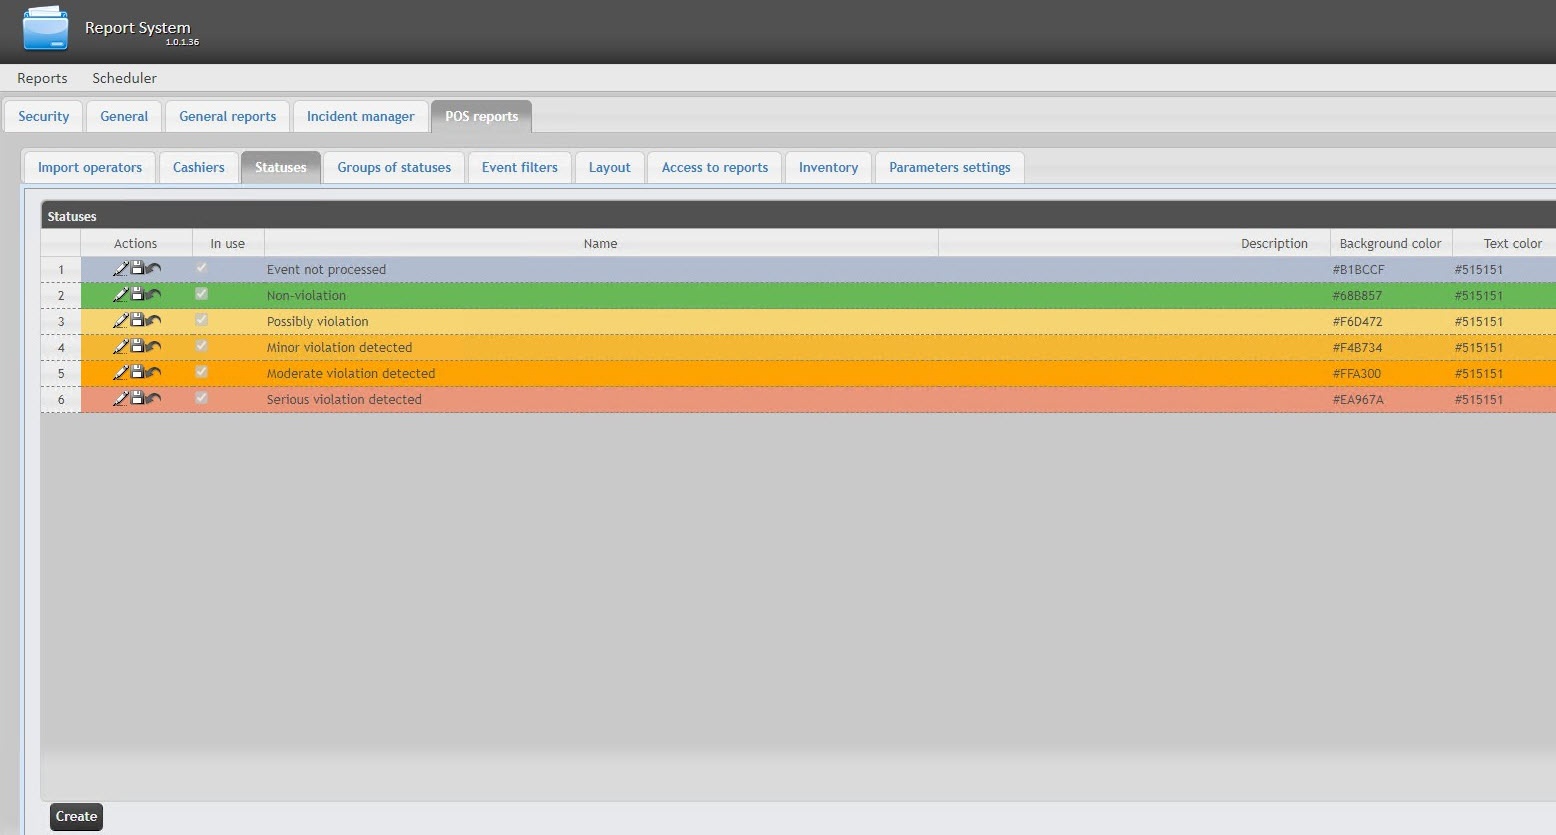This screenshot has height=835, width=1556.
Task: Open the Cashiers tab
Action: pyautogui.click(x=198, y=167)
